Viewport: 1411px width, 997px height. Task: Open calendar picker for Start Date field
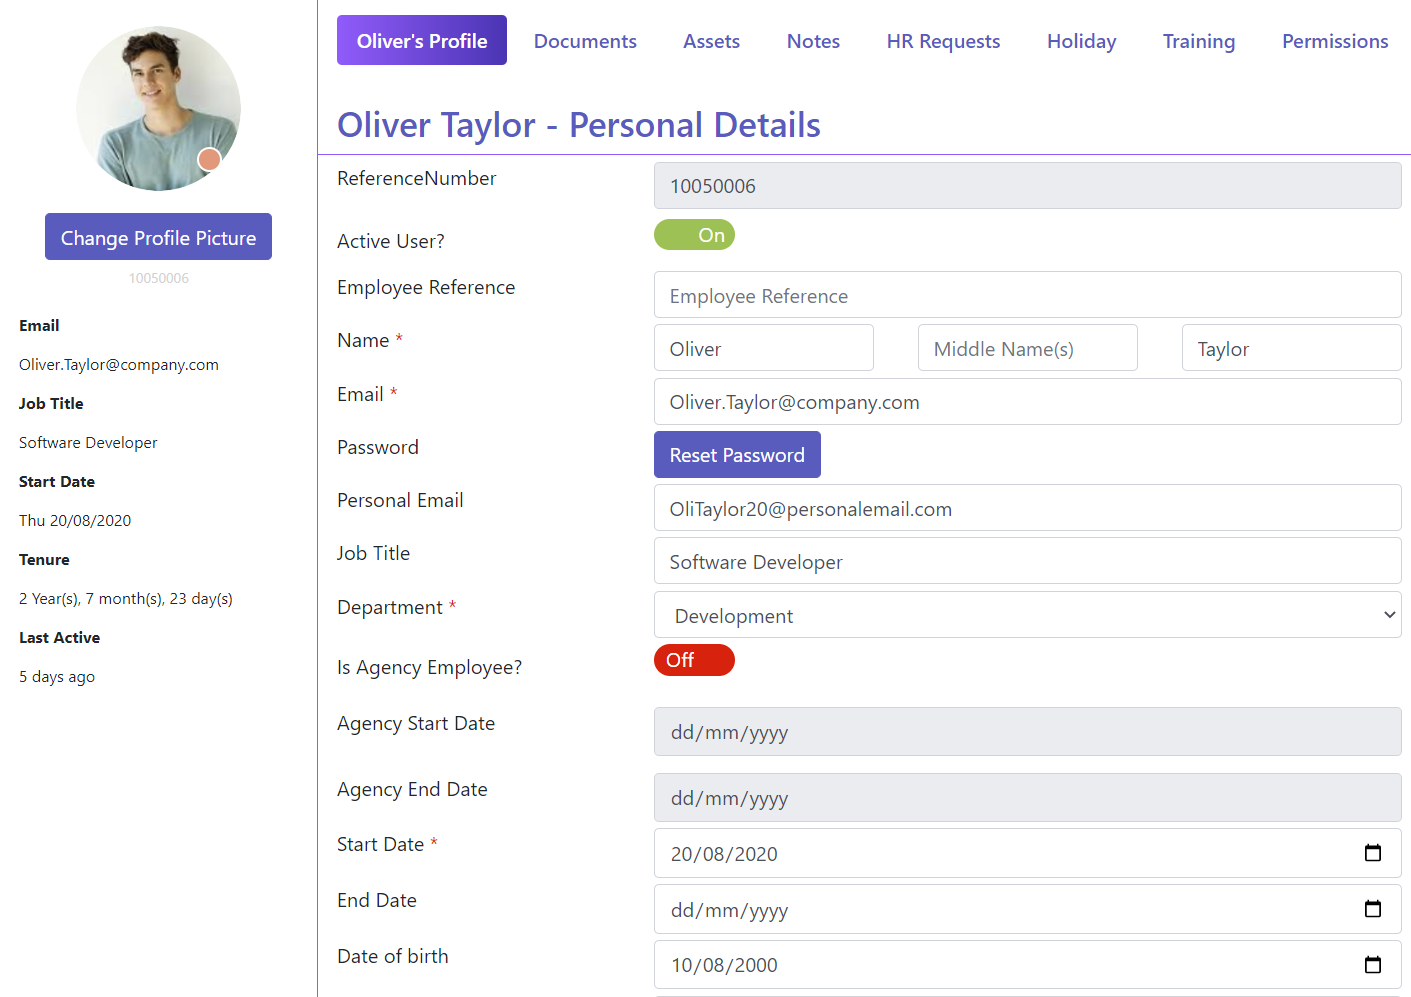pyautogui.click(x=1373, y=853)
